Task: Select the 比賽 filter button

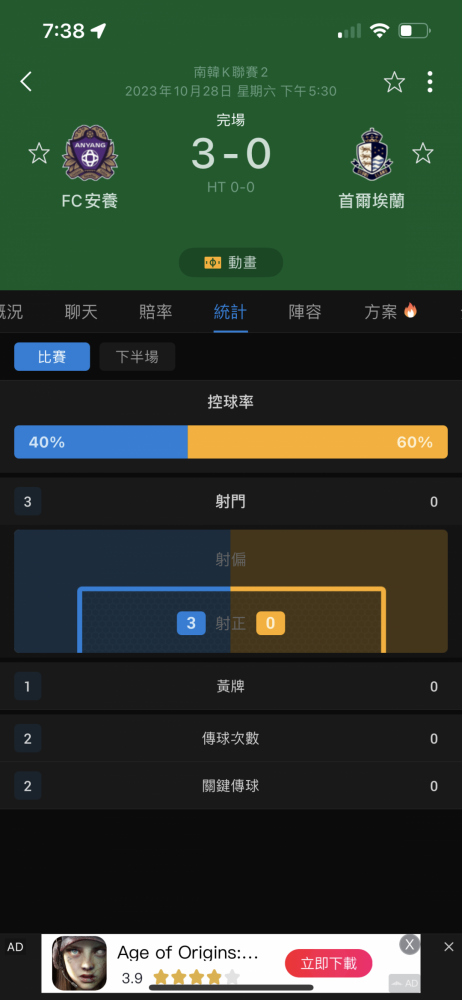Action: coord(52,357)
